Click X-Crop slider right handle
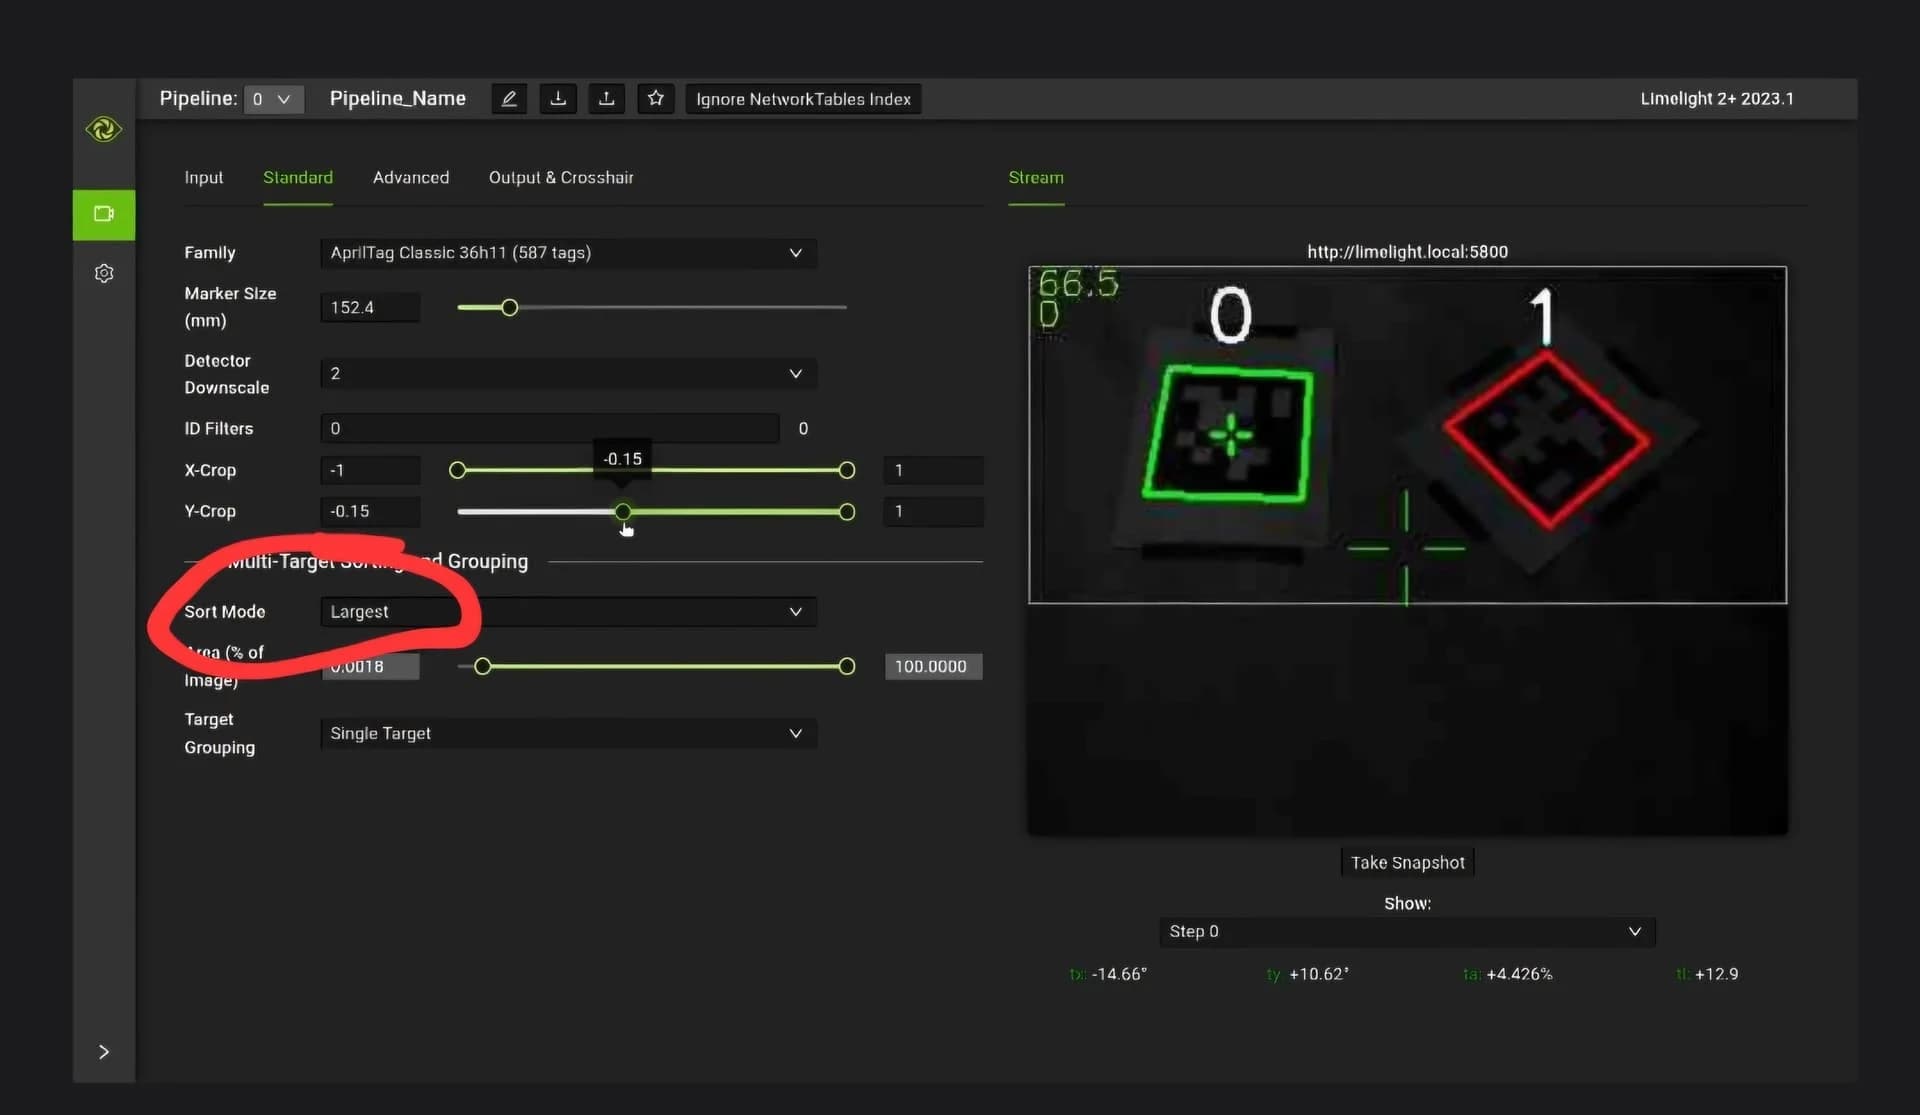1920x1115 pixels. tap(847, 470)
